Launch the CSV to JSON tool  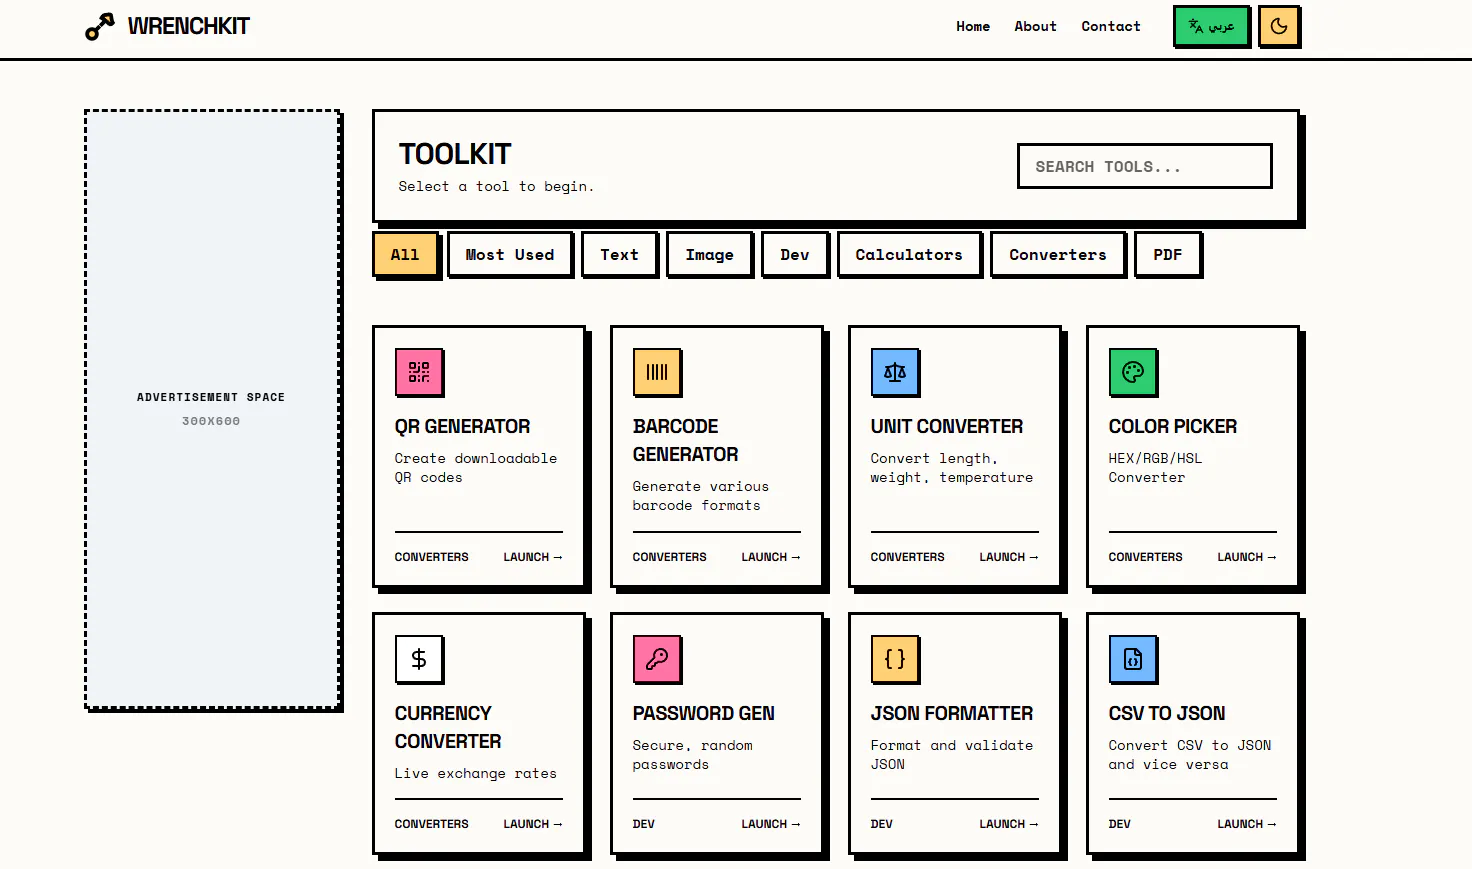coord(1247,824)
